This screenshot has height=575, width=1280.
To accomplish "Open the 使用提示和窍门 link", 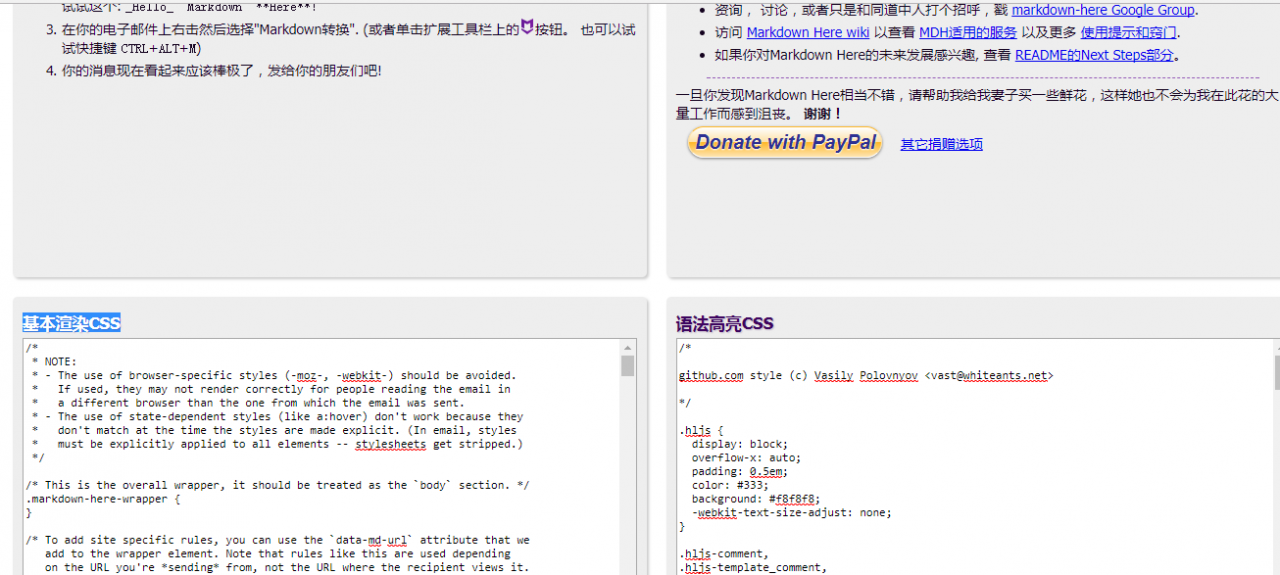I will click(1128, 32).
